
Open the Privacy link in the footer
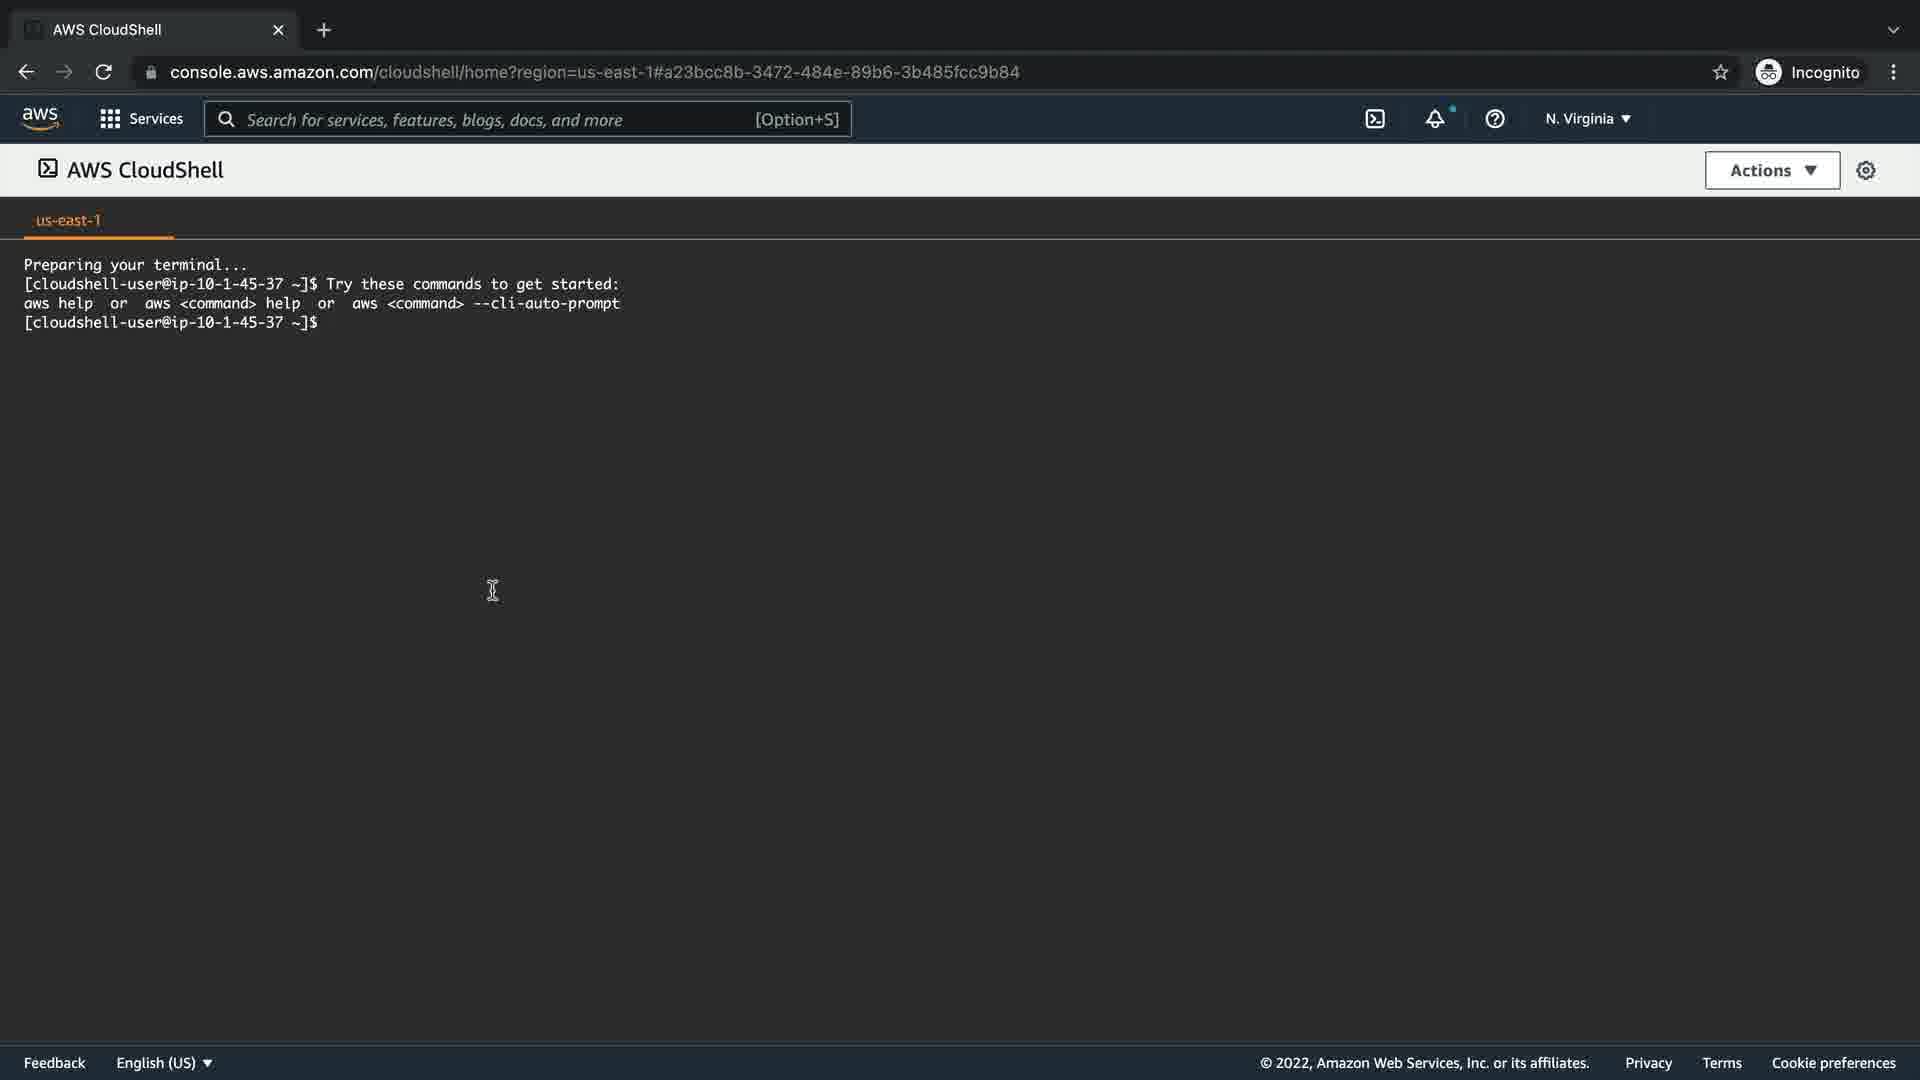coord(1648,1063)
